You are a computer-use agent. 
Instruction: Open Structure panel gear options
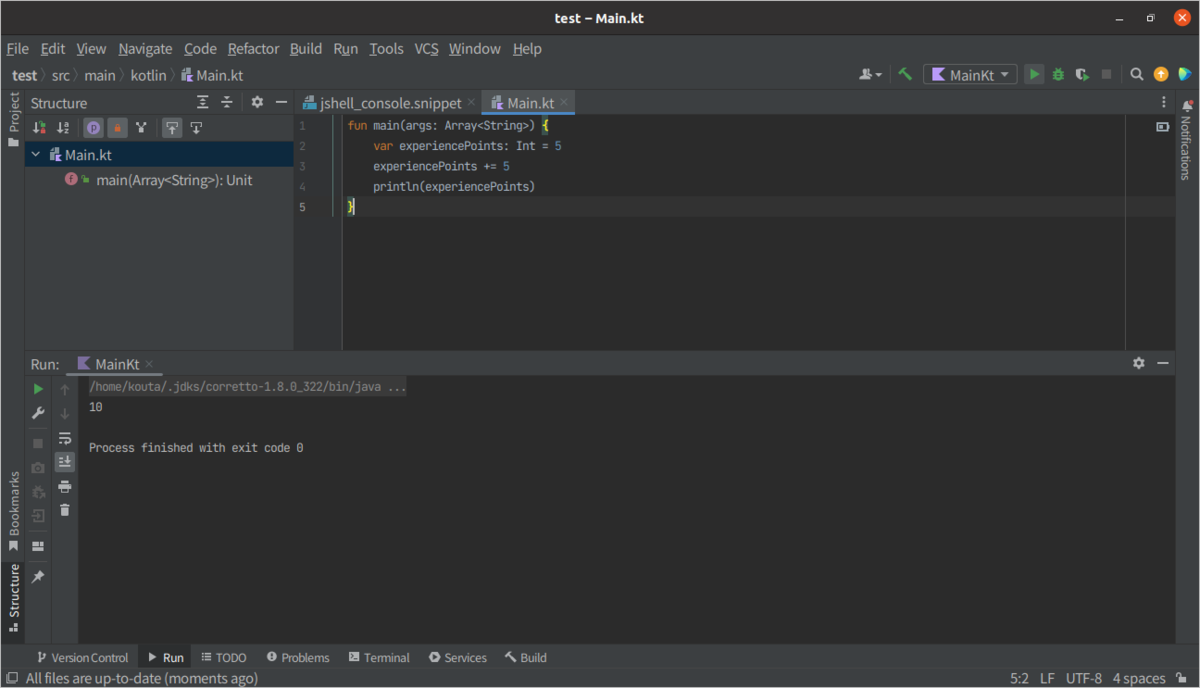pos(257,102)
